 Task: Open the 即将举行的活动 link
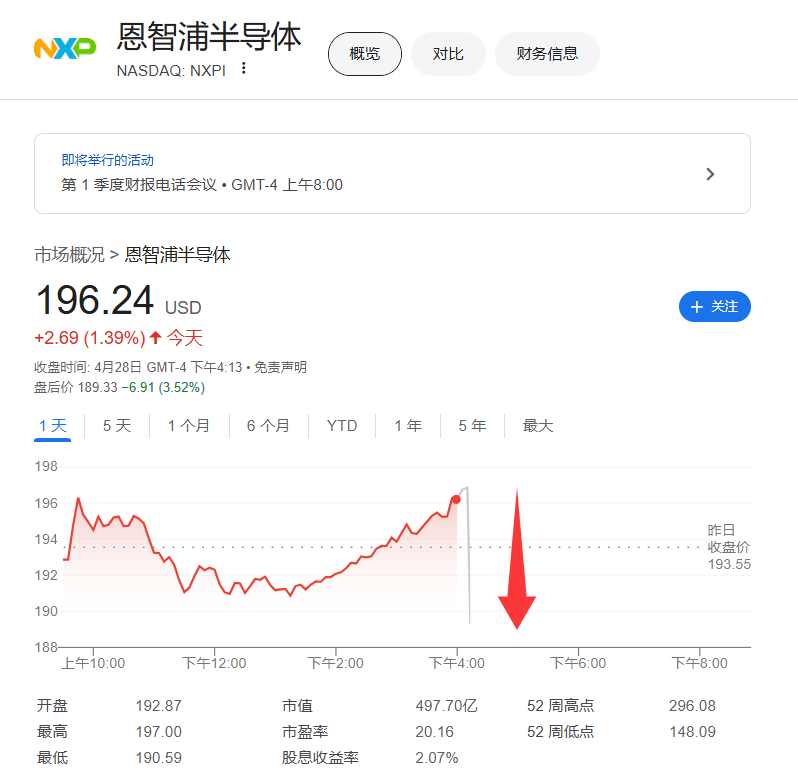coord(107,160)
